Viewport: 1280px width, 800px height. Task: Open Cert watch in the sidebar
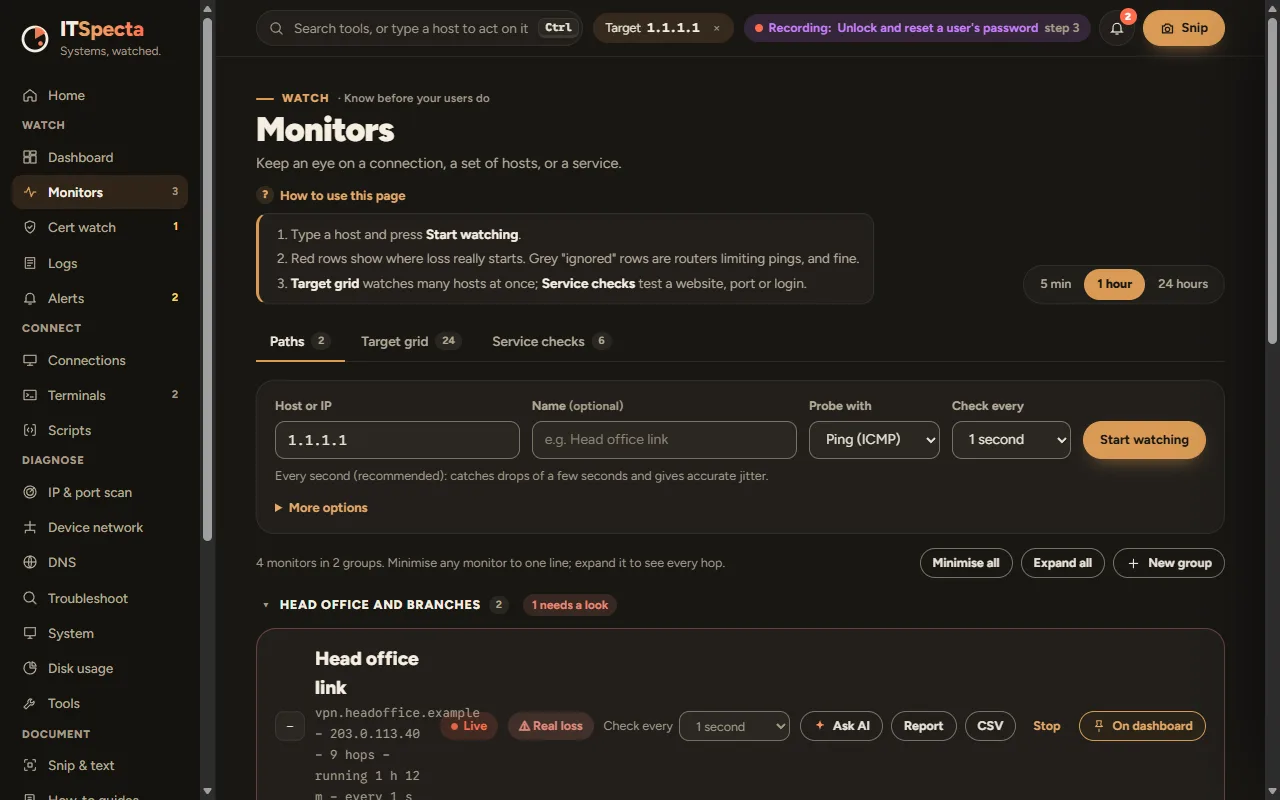tap(100, 227)
